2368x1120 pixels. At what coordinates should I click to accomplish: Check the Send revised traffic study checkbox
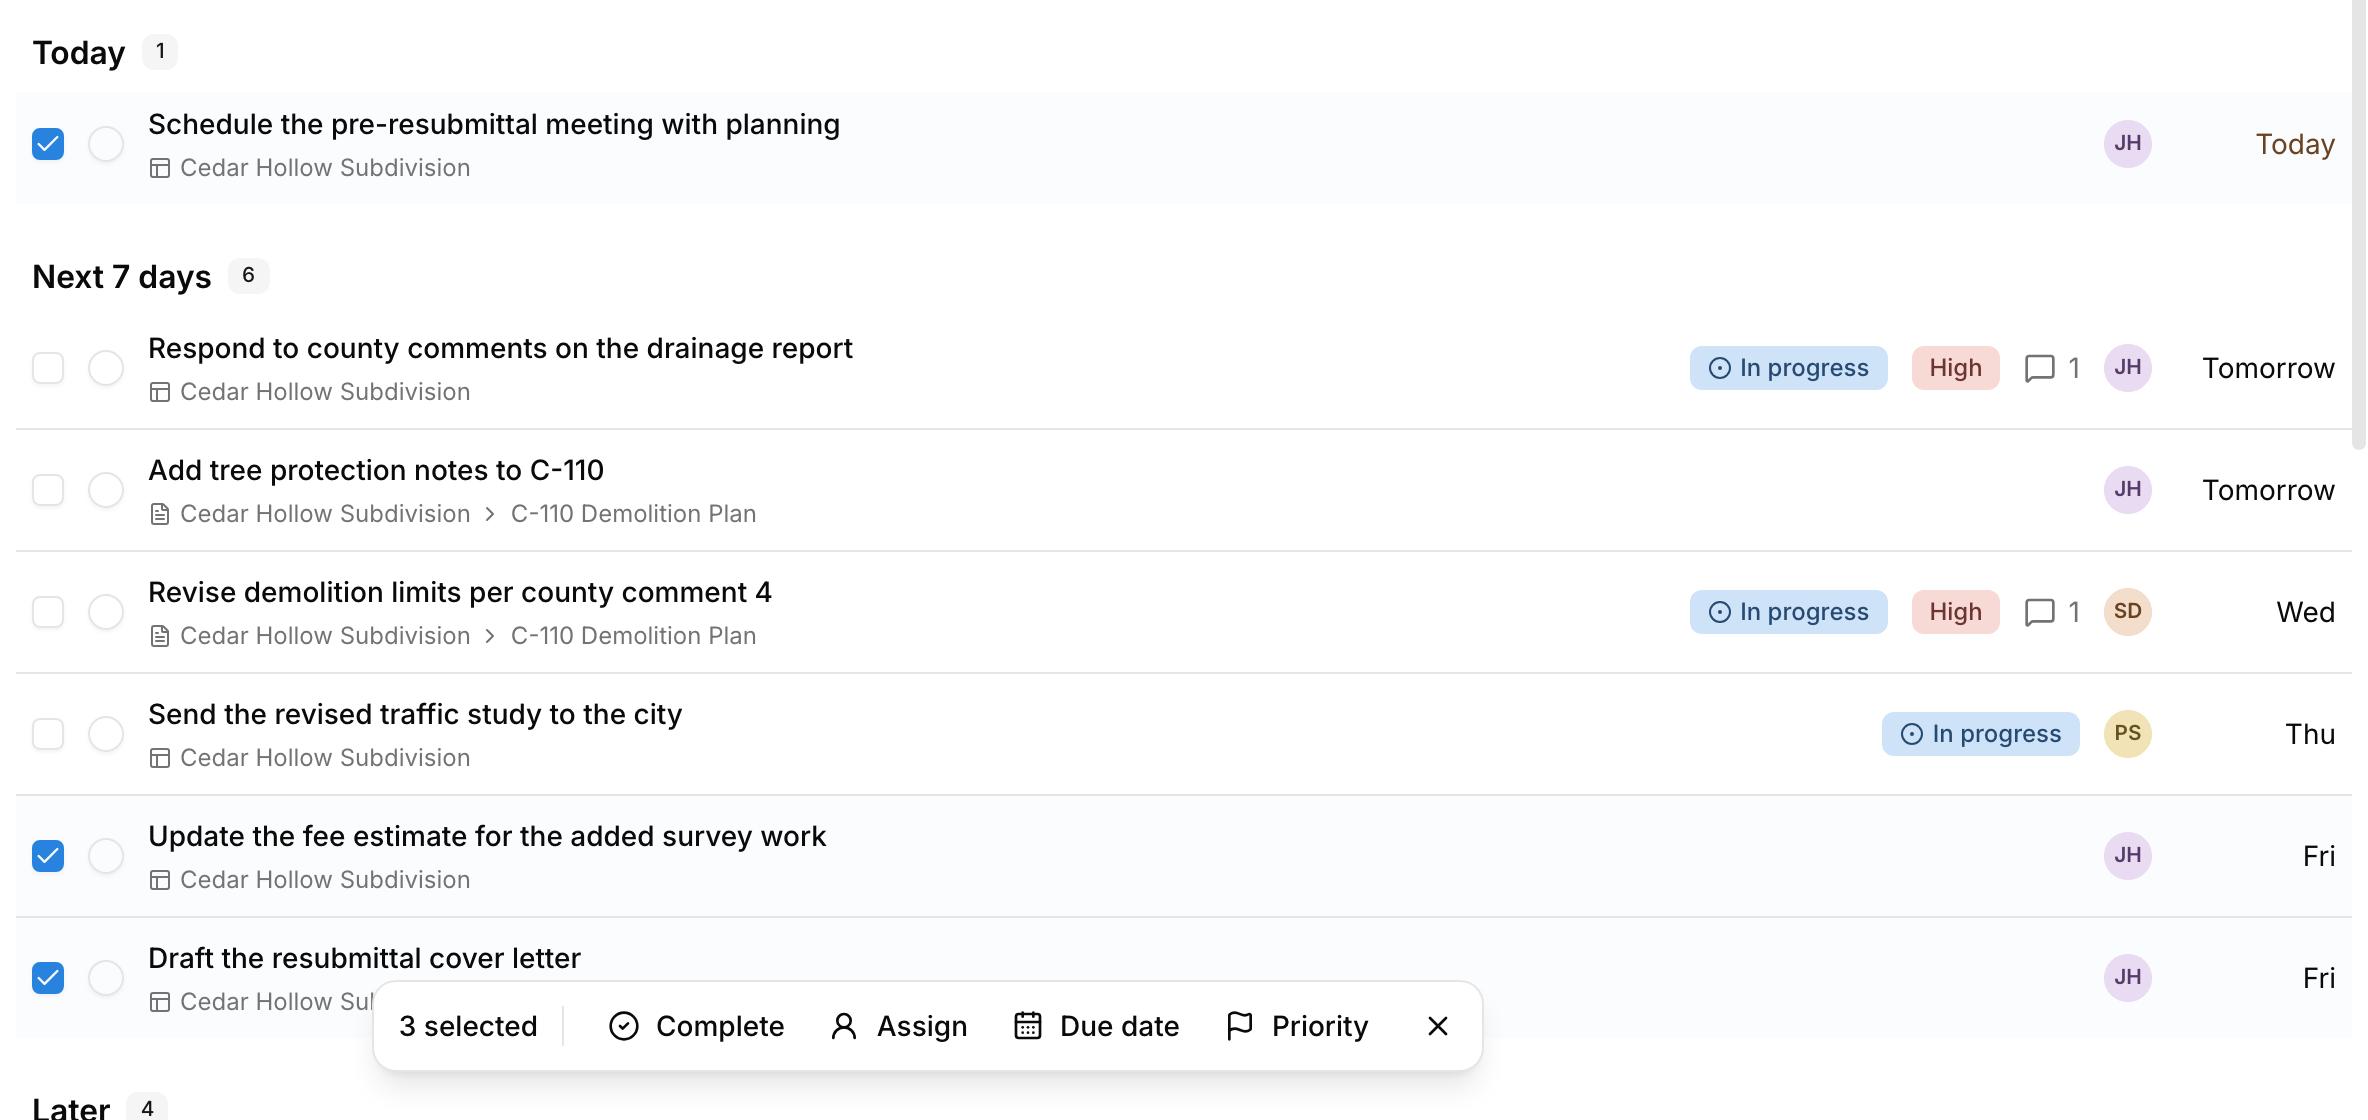pyautogui.click(x=48, y=734)
